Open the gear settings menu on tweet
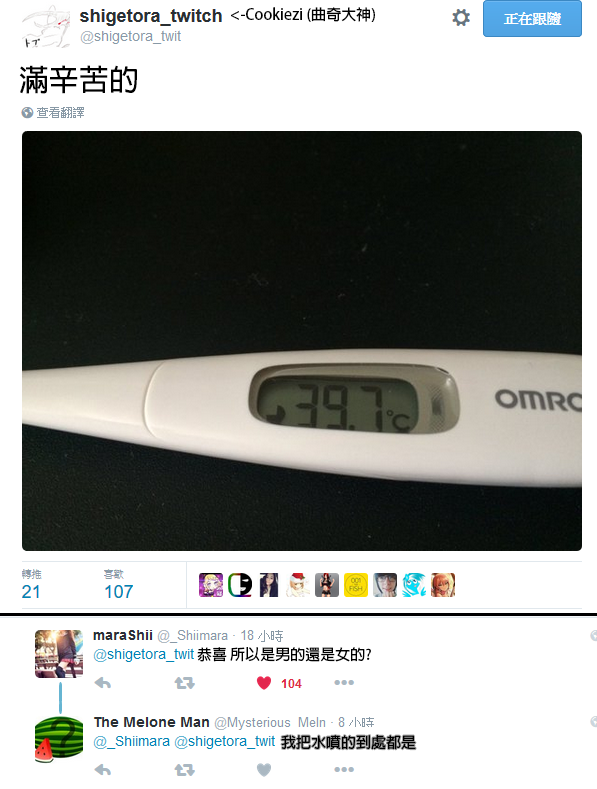Image resolution: width=597 pixels, height=789 pixels. (x=461, y=18)
